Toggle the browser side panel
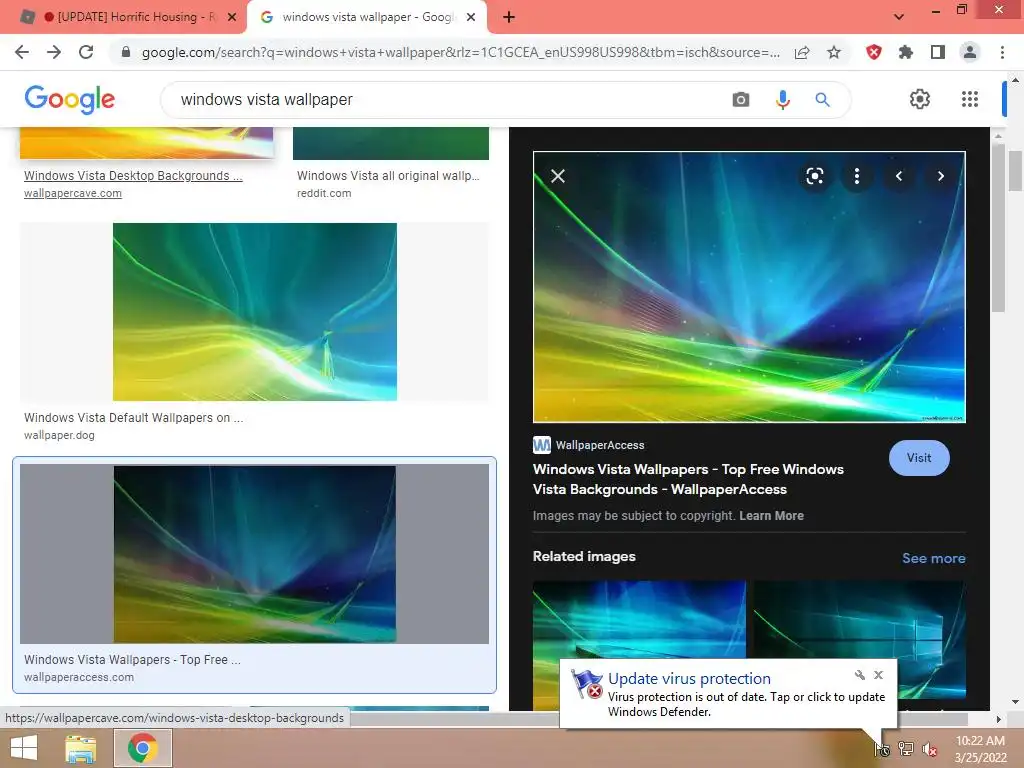 (938, 52)
